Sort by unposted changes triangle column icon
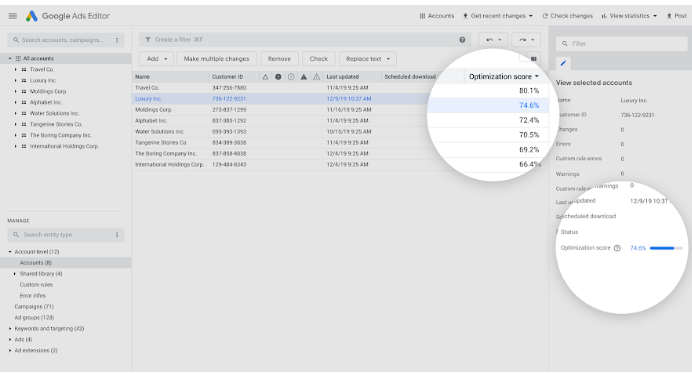This screenshot has width=692, height=373. click(x=265, y=77)
